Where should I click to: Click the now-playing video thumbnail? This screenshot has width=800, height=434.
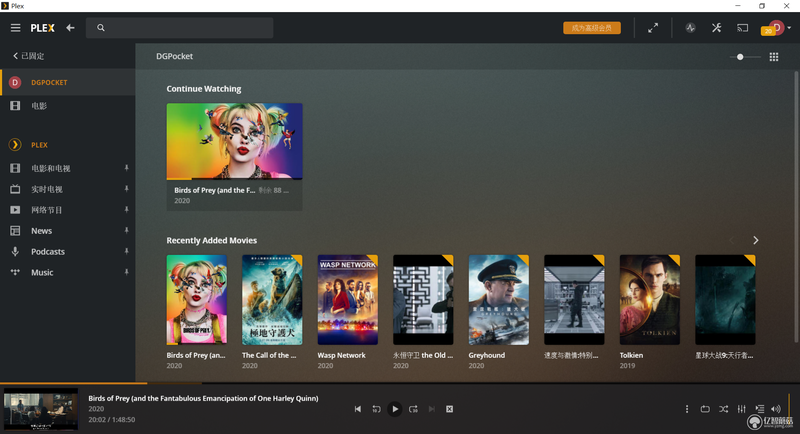click(41, 409)
